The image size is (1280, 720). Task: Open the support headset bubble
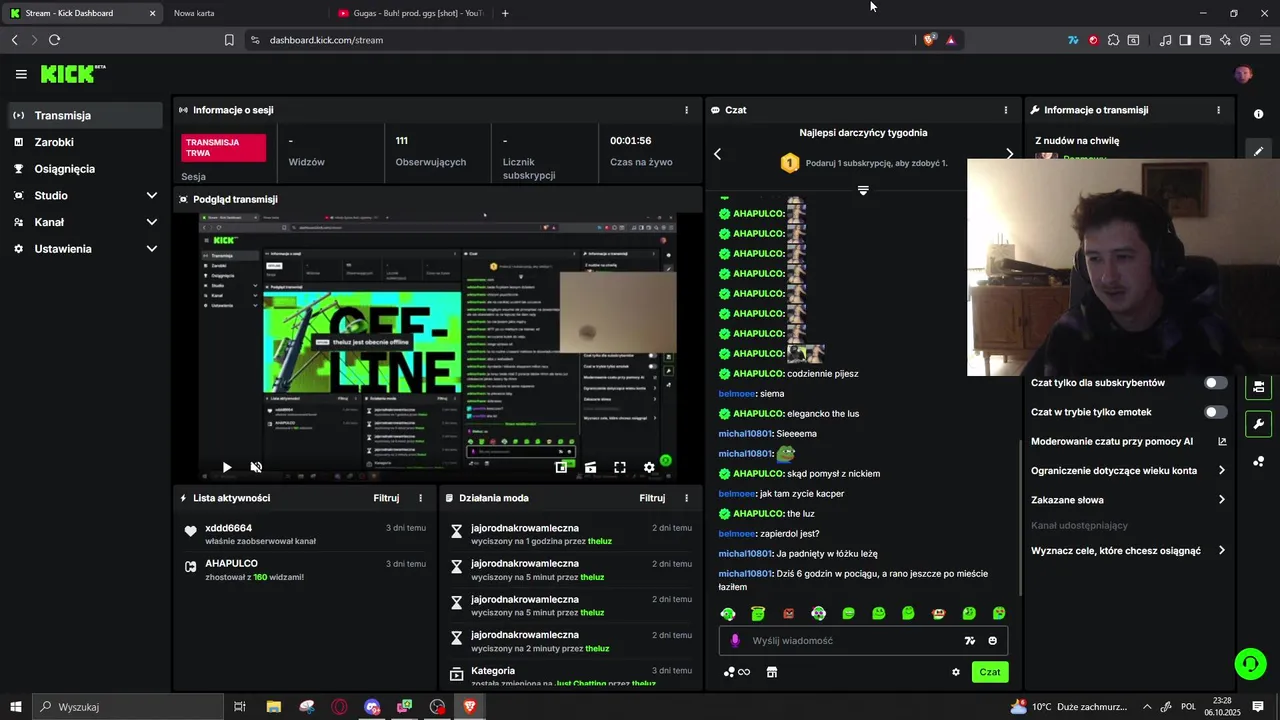1250,663
